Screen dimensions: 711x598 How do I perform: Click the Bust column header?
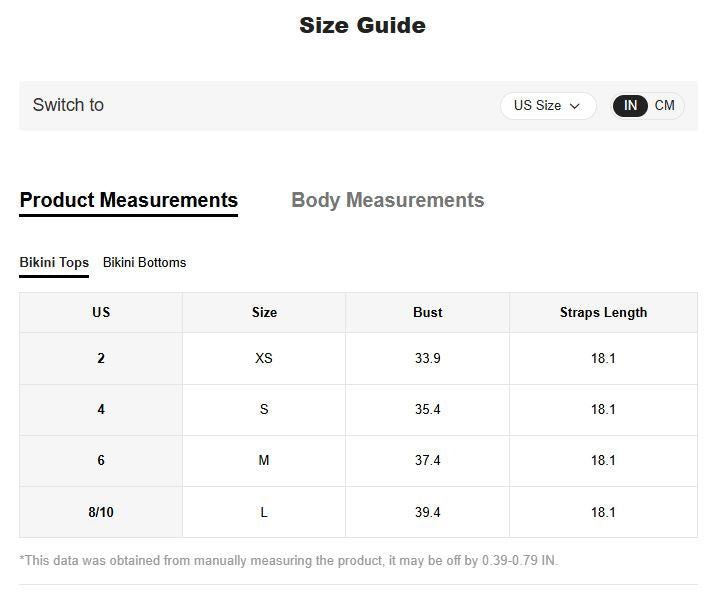(x=428, y=312)
